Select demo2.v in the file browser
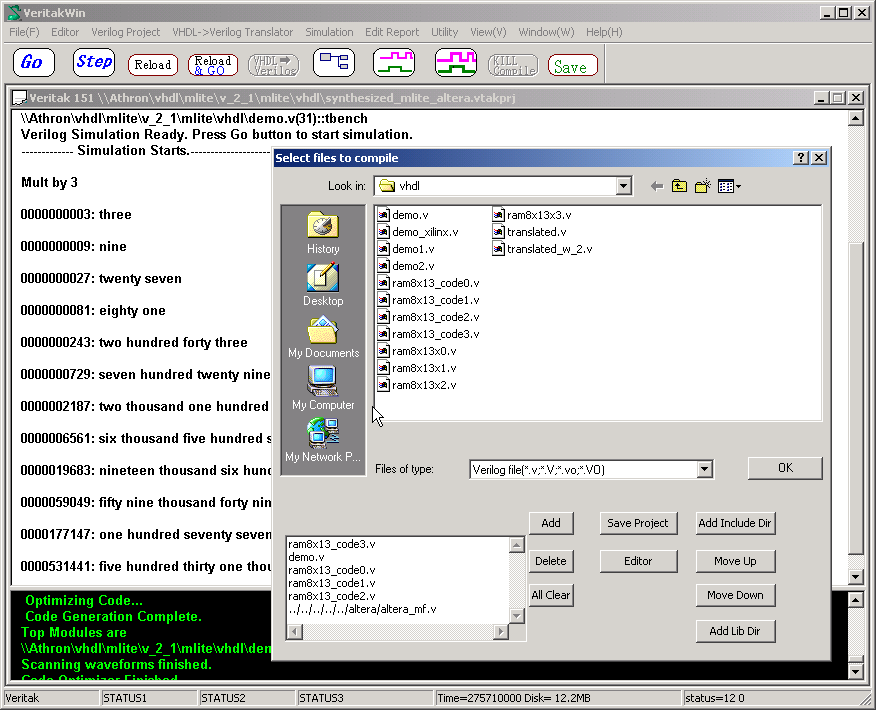The height and width of the screenshot is (710, 876). tap(406, 266)
